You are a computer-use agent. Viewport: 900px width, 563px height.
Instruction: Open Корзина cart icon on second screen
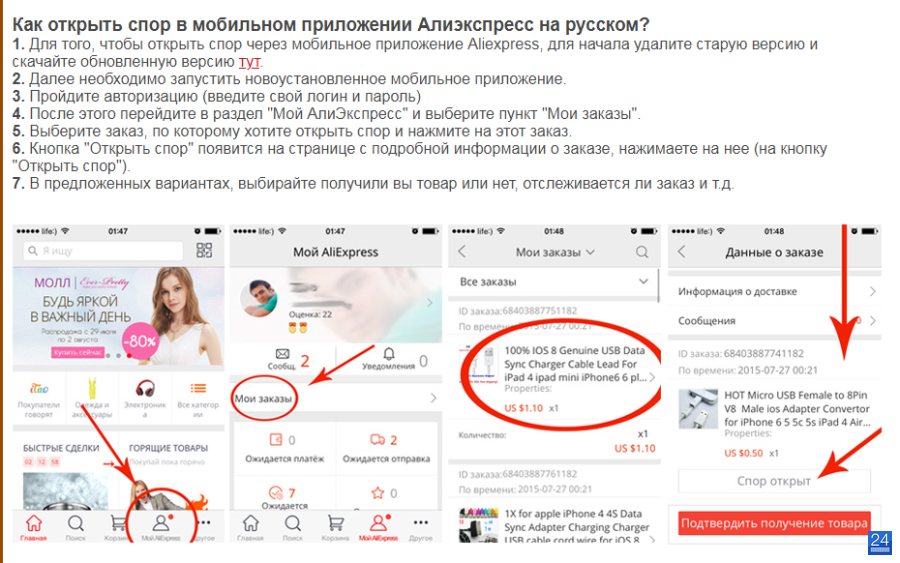(x=335, y=528)
